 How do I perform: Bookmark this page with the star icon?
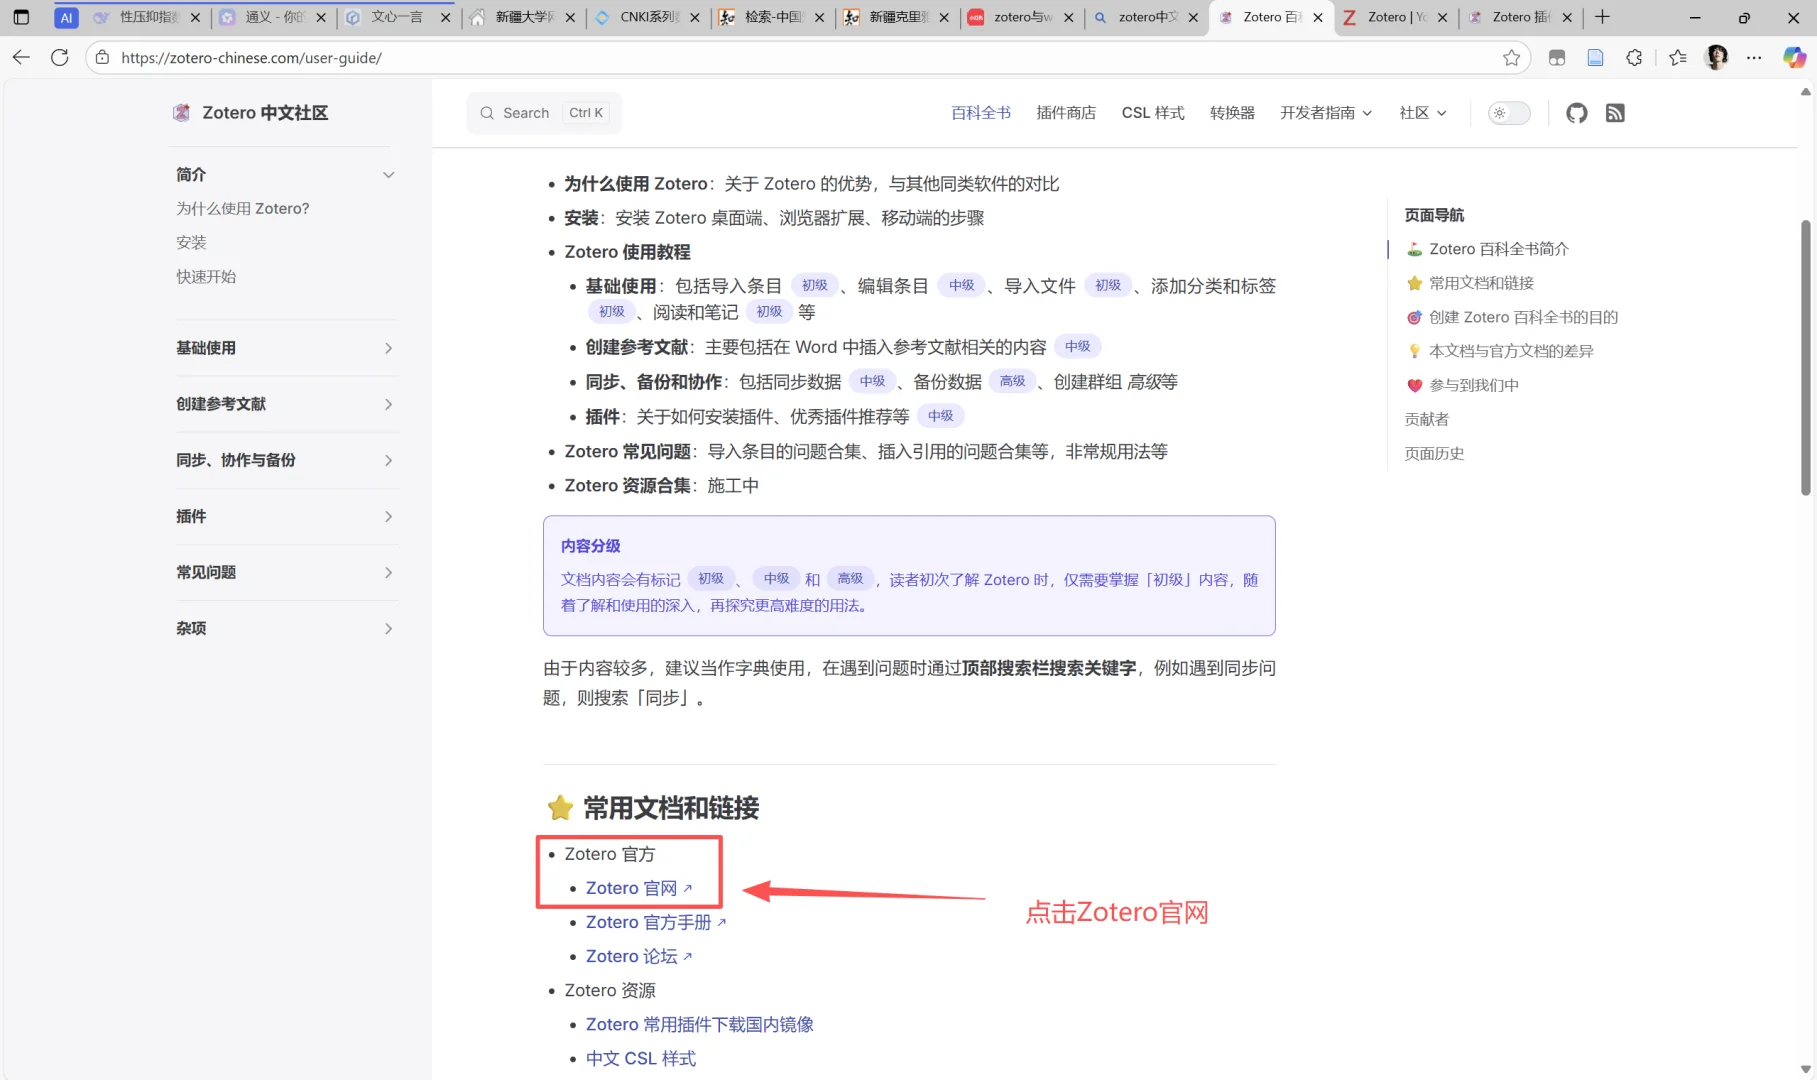pos(1512,57)
